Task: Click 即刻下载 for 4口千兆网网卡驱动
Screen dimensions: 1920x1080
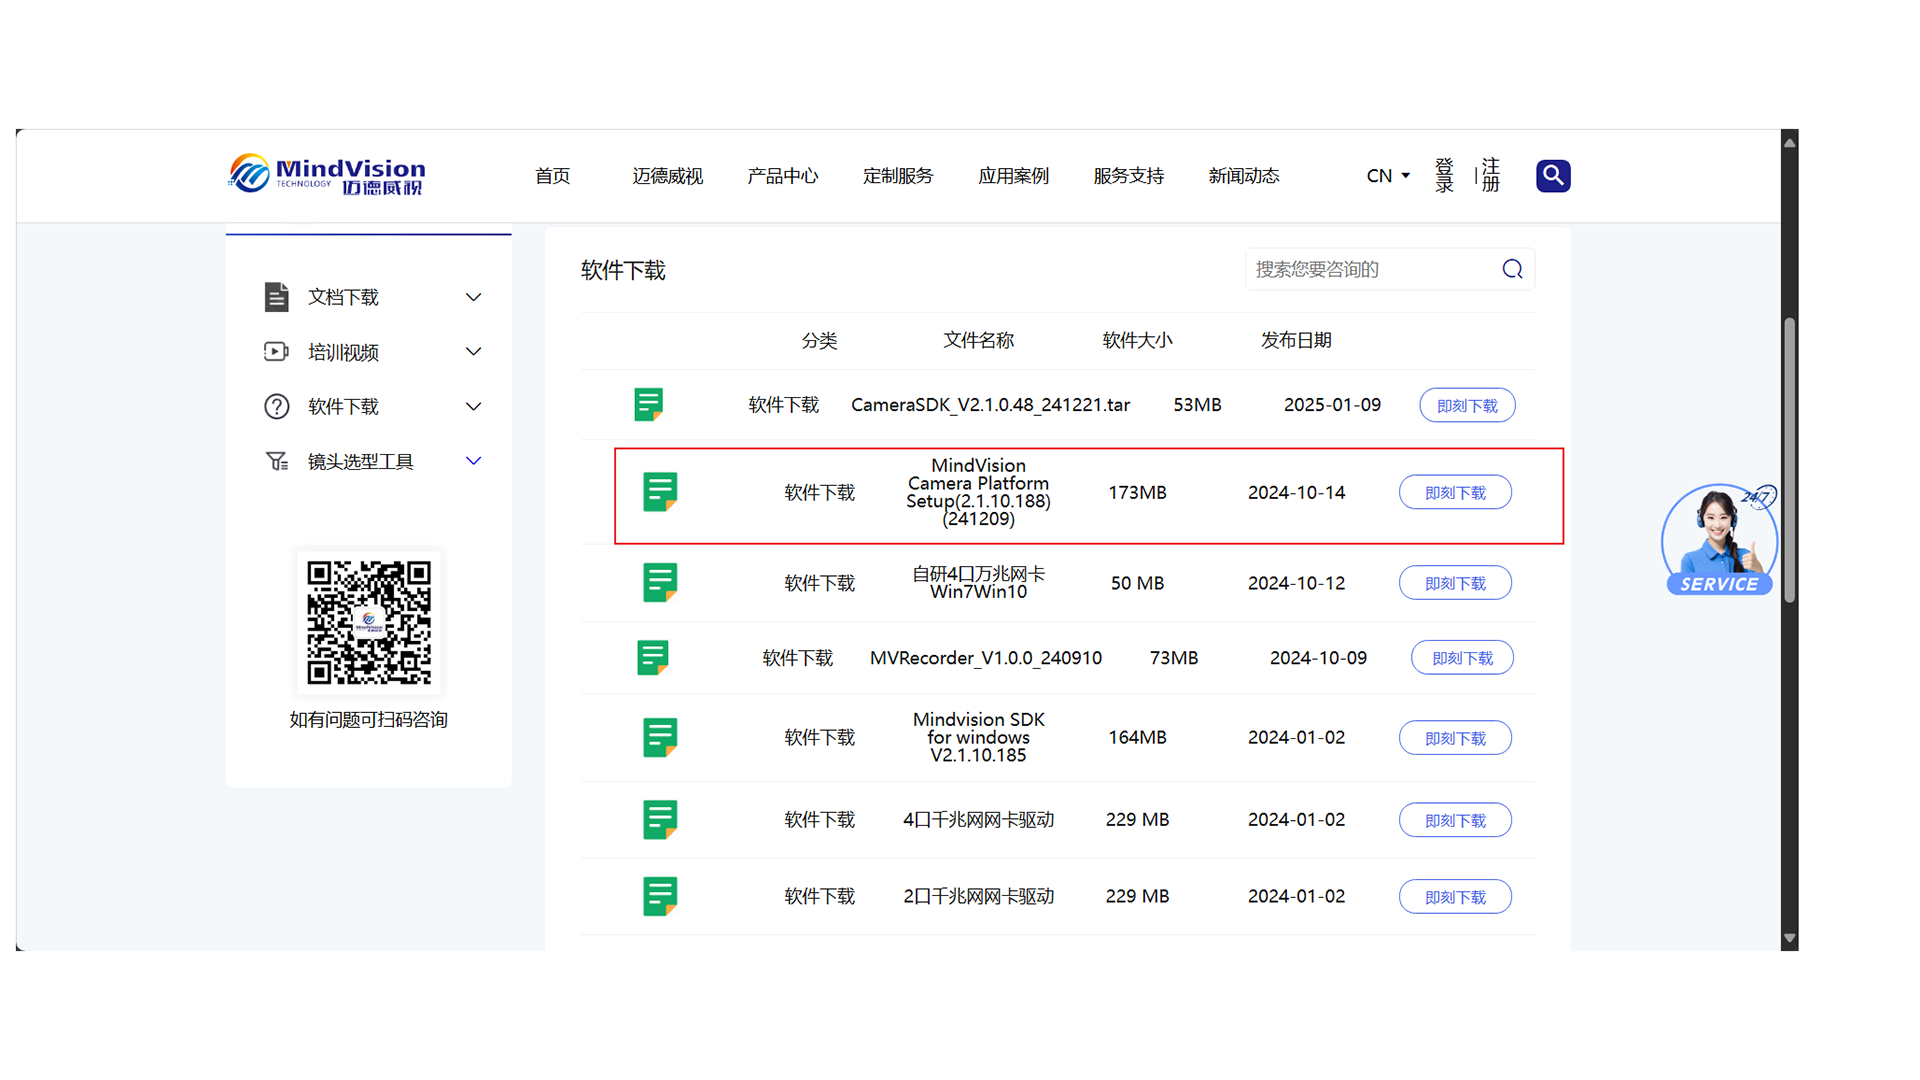Action: click(1455, 820)
